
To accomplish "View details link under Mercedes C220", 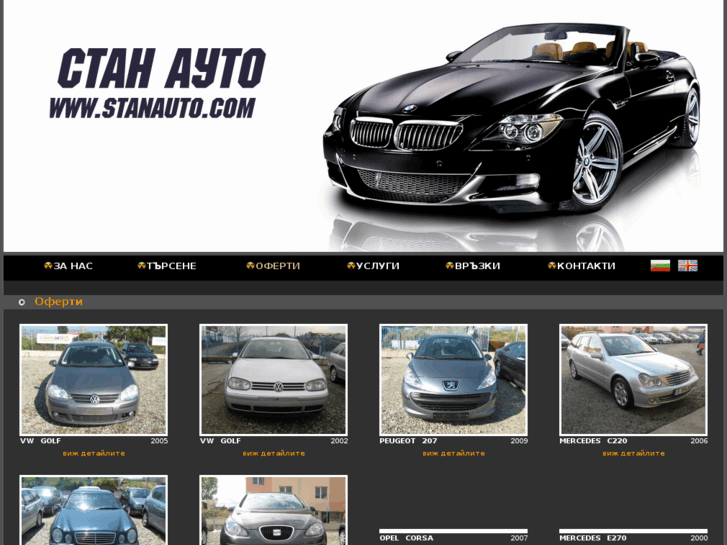I will click(x=633, y=453).
